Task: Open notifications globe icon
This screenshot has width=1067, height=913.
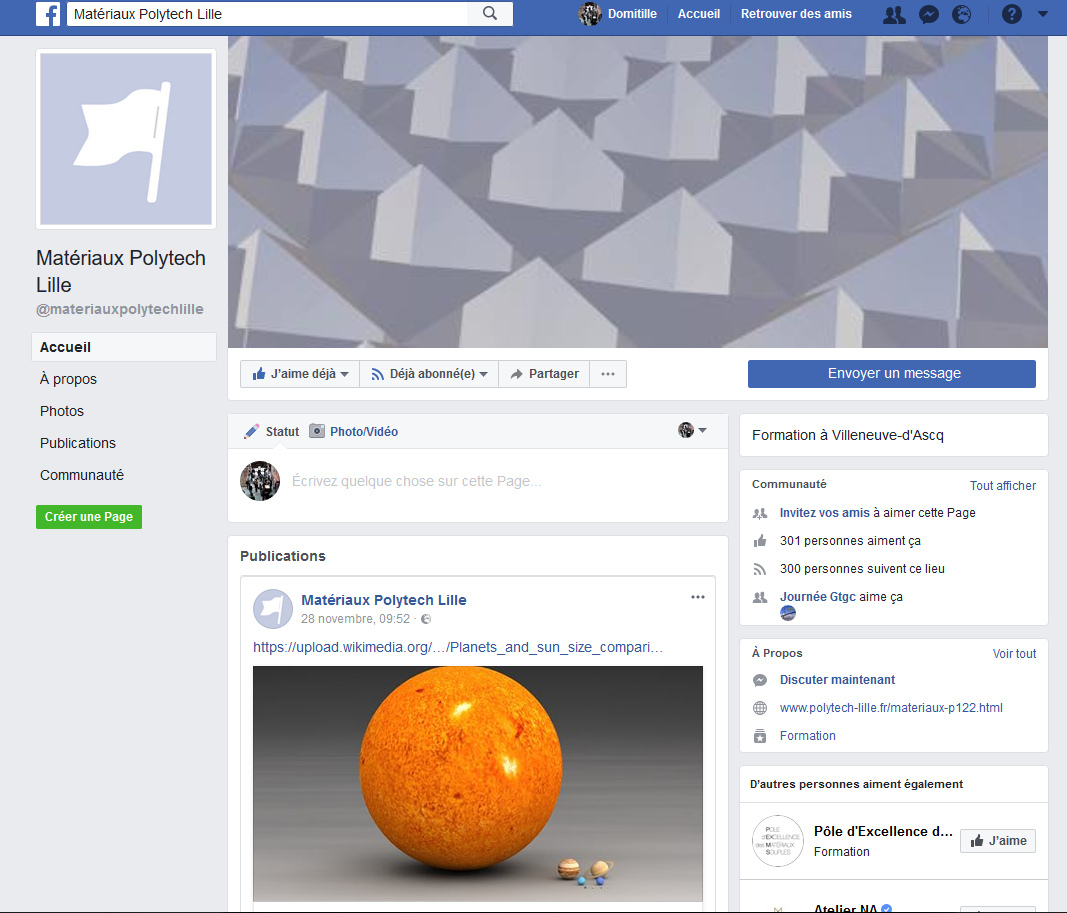Action: click(x=962, y=14)
